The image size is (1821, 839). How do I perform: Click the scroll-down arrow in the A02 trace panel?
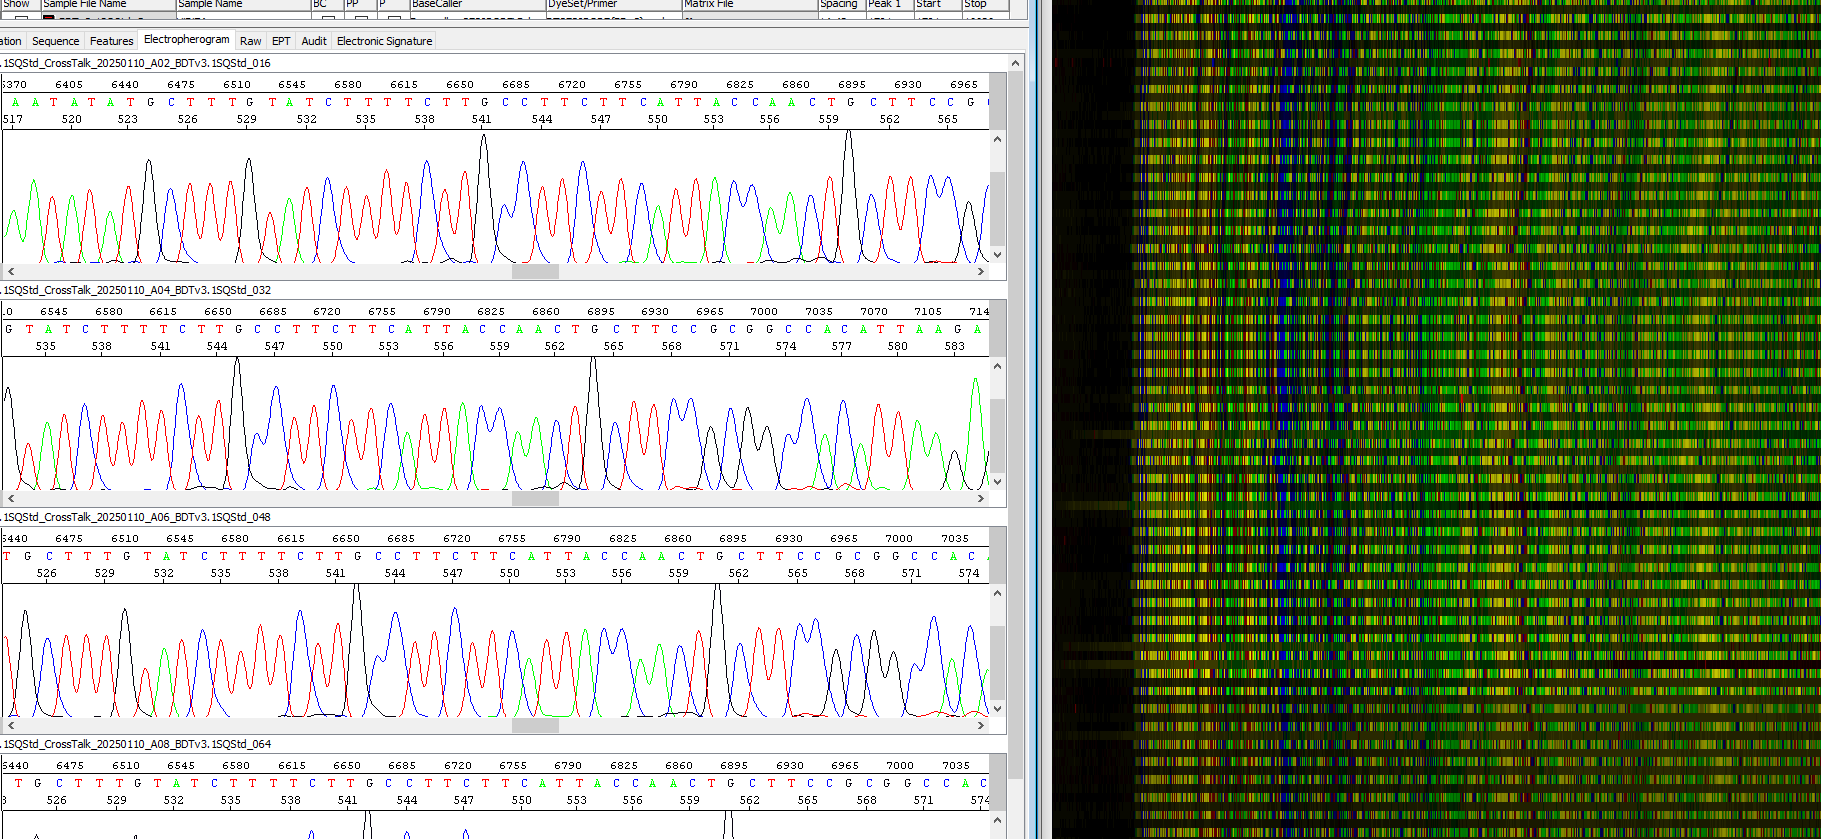tap(997, 255)
